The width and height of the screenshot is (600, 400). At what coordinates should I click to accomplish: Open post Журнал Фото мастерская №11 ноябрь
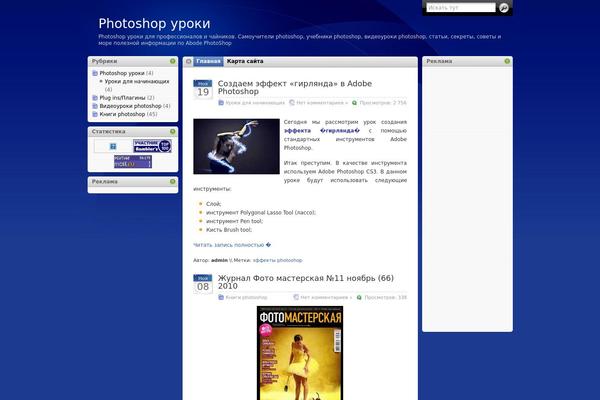pos(306,282)
